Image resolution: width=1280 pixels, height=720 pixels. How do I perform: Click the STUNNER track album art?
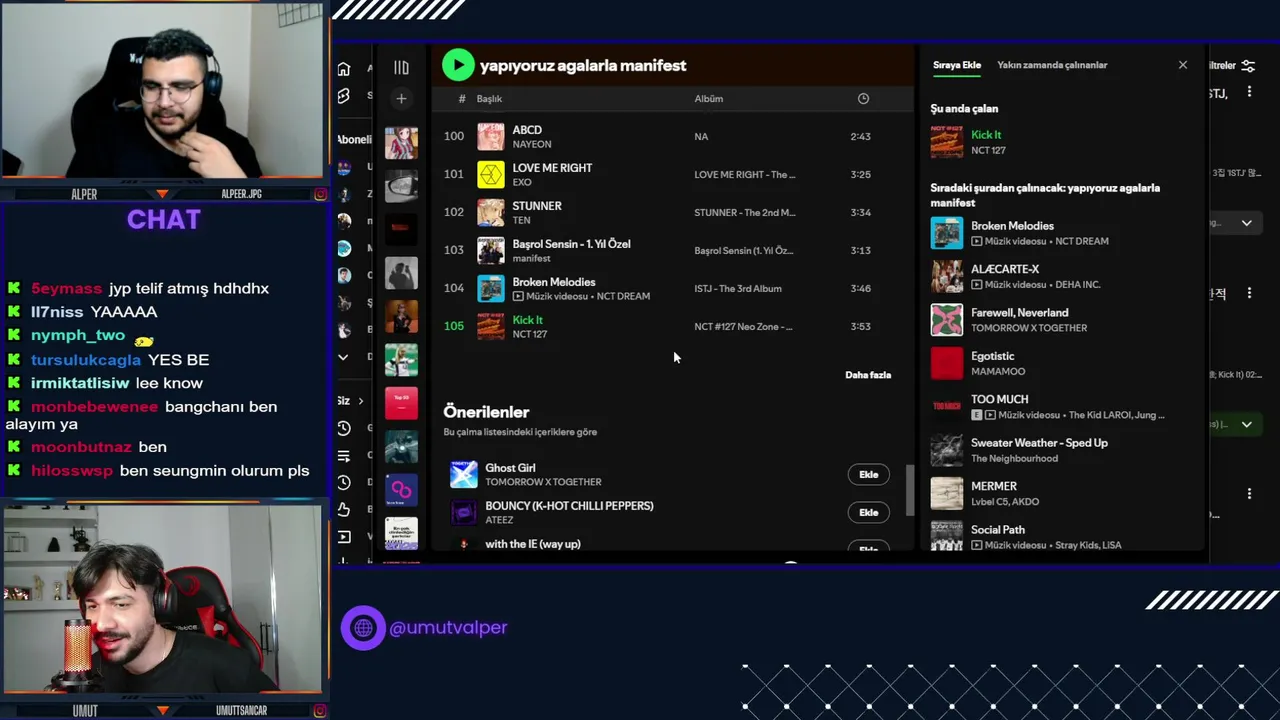[491, 213]
